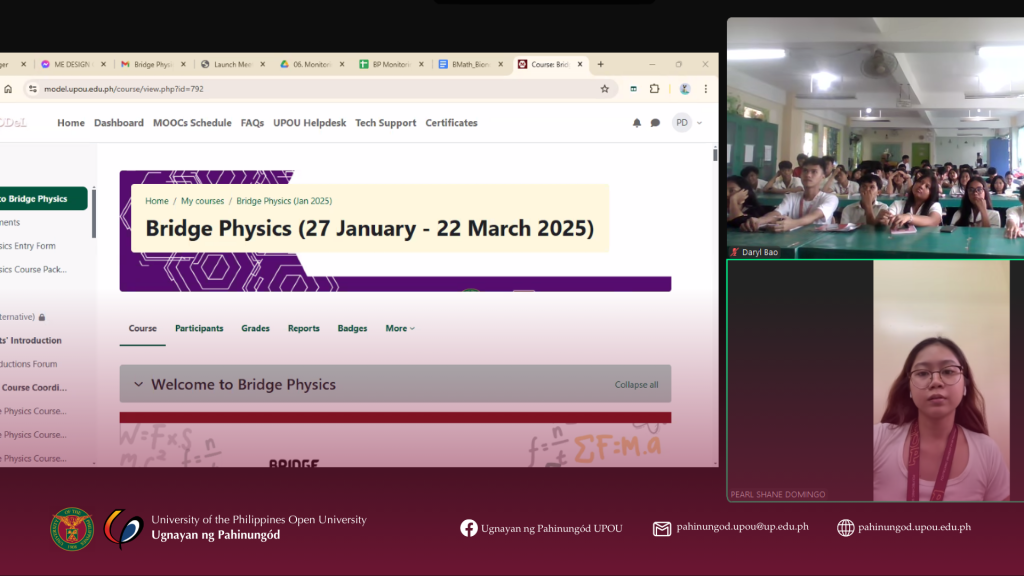Click the Home breadcrumb link
Image resolution: width=1024 pixels, height=576 pixels.
[157, 201]
